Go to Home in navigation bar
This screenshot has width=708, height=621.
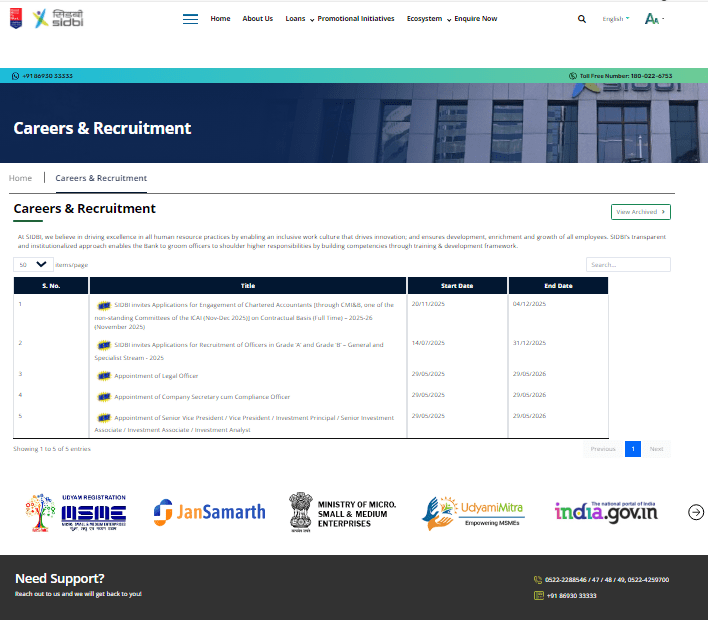coord(220,19)
